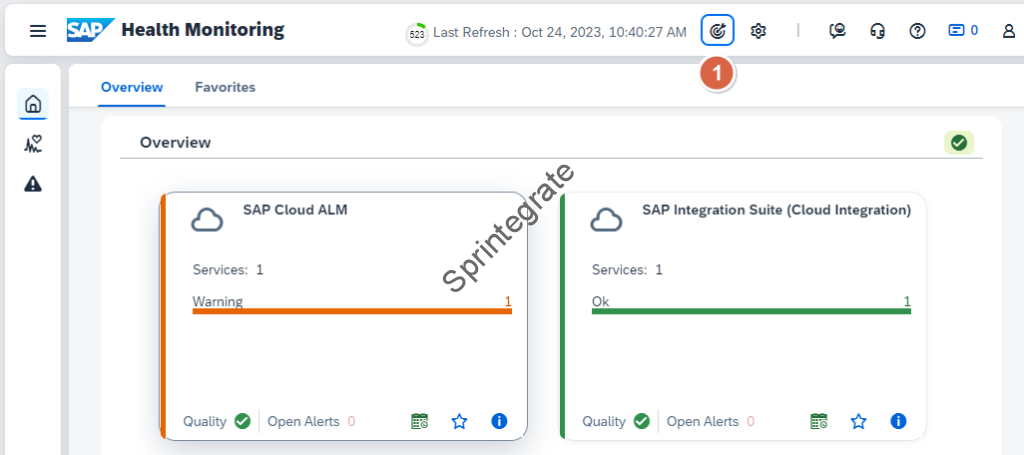Open the help question mark icon
Screen dimensions: 1024x455
click(917, 31)
